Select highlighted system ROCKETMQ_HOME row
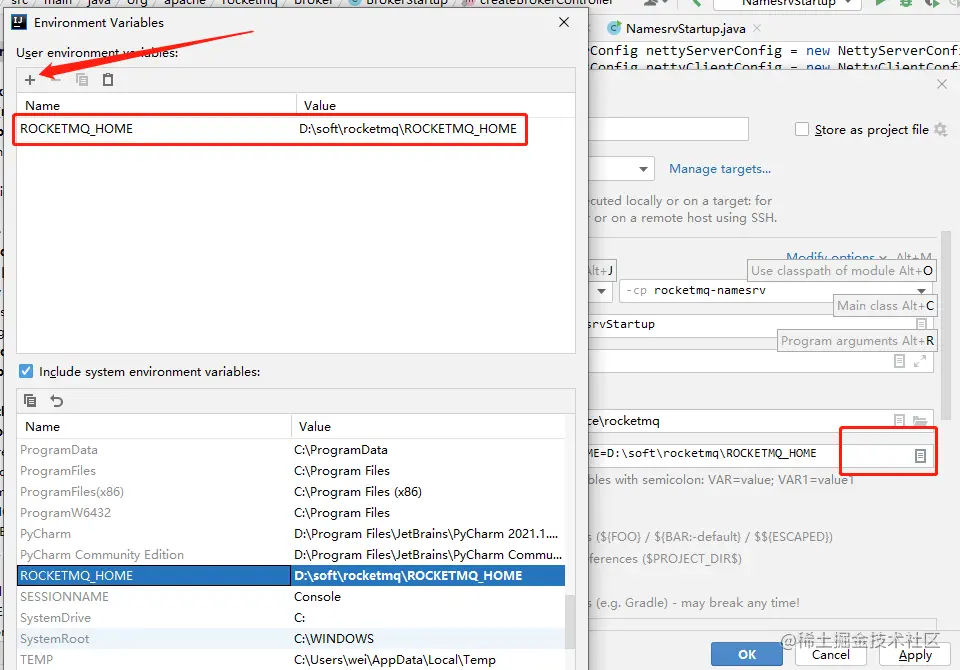Viewport: 960px width, 670px height. click(291, 575)
